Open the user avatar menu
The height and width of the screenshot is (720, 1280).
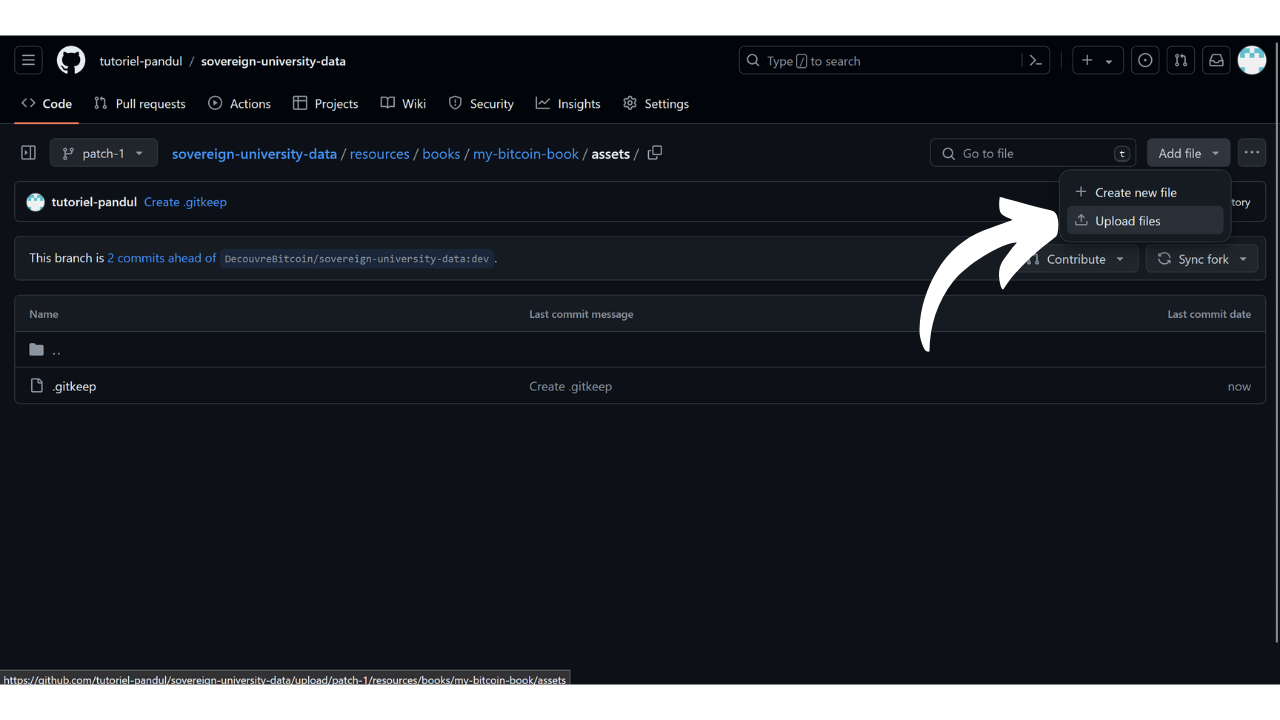tap(1252, 60)
